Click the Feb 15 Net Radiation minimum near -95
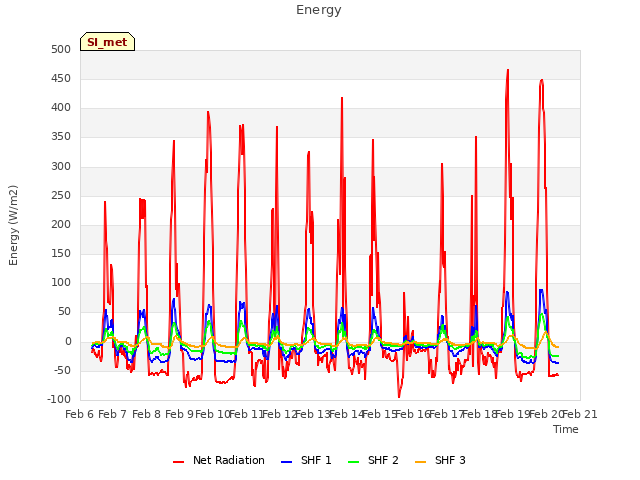Screen dimensions: 640x480 (x=399, y=397)
